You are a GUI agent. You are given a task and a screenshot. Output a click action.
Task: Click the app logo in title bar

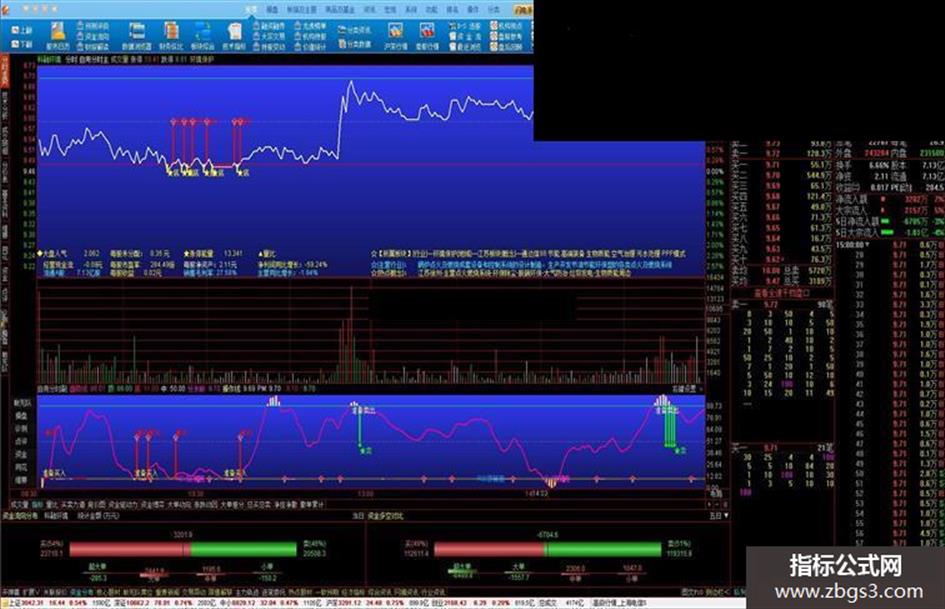tap(5, 9)
